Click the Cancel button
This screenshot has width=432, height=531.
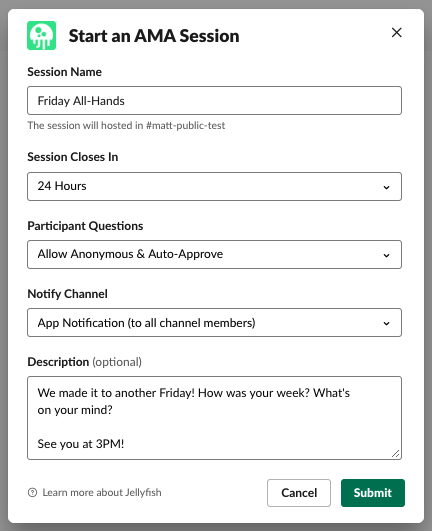pyautogui.click(x=299, y=493)
